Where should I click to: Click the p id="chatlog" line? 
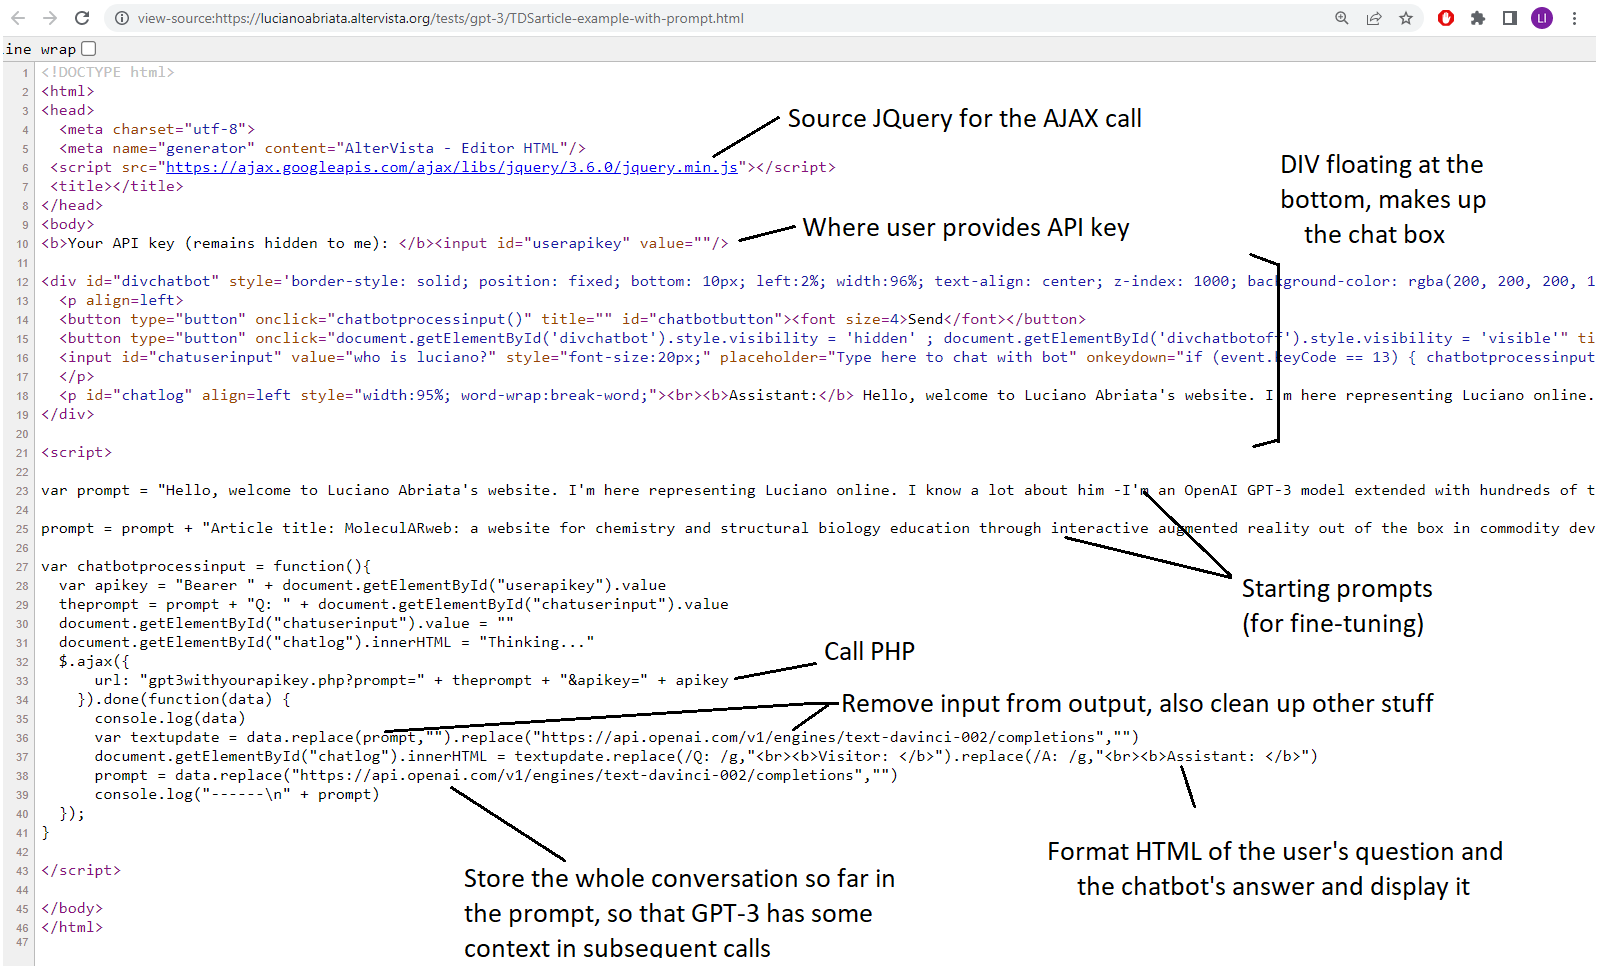tap(827, 395)
